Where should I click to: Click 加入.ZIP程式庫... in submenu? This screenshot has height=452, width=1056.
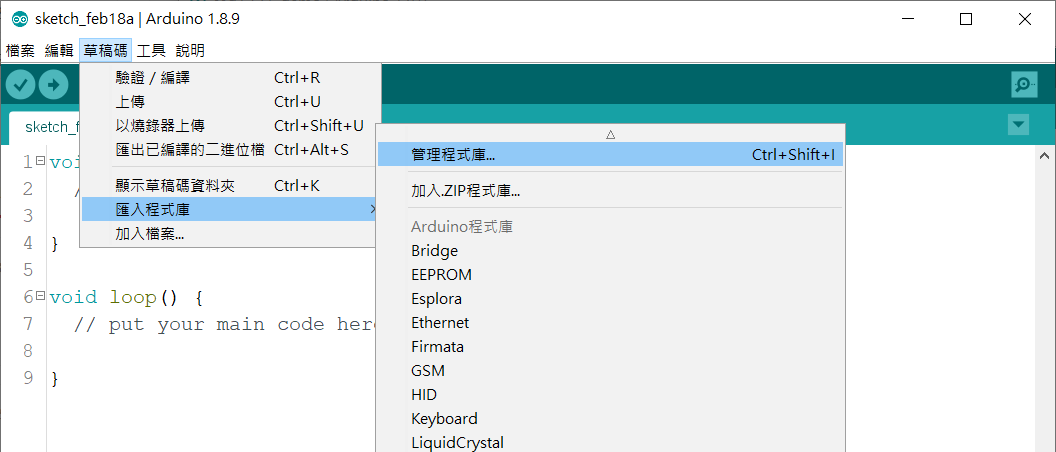[610, 191]
